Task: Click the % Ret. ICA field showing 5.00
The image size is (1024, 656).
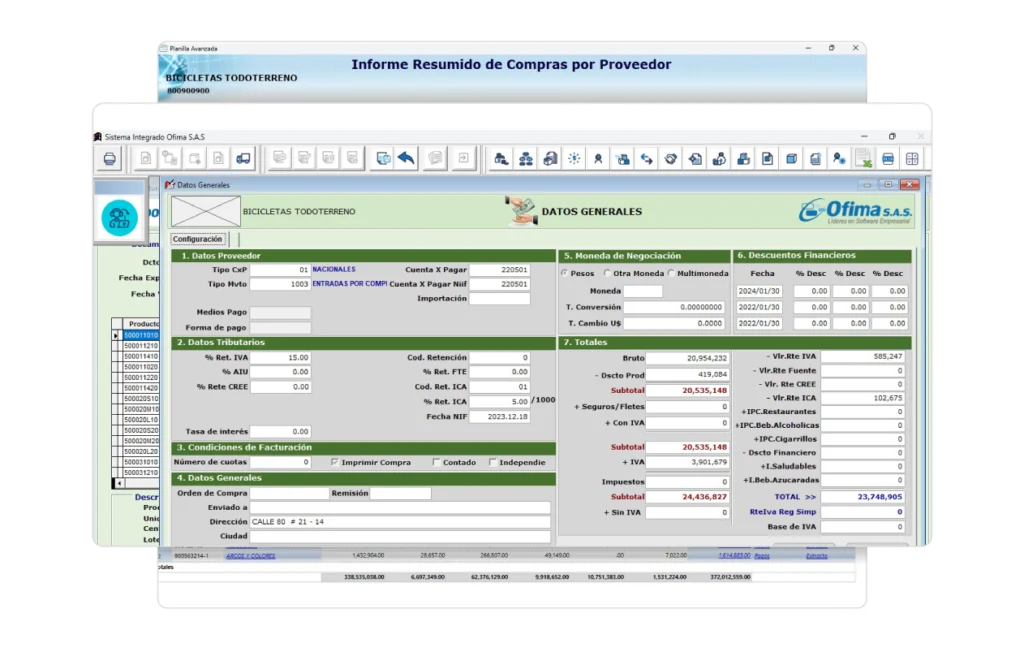Action: pyautogui.click(x=500, y=401)
